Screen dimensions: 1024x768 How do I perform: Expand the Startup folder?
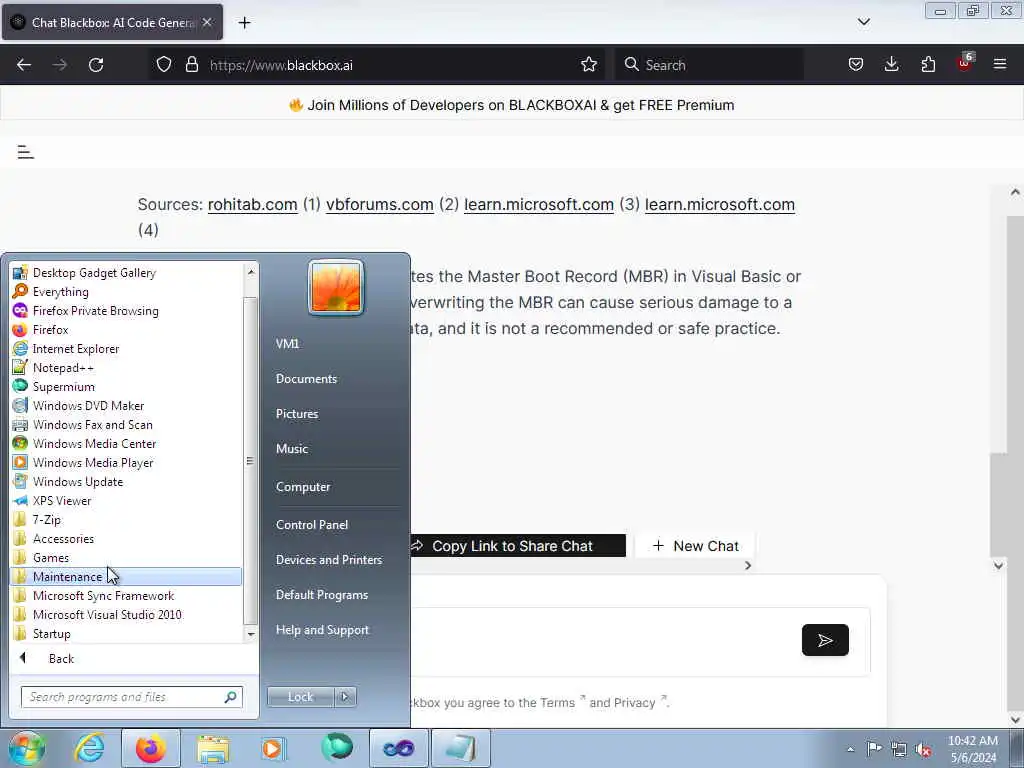(52, 633)
